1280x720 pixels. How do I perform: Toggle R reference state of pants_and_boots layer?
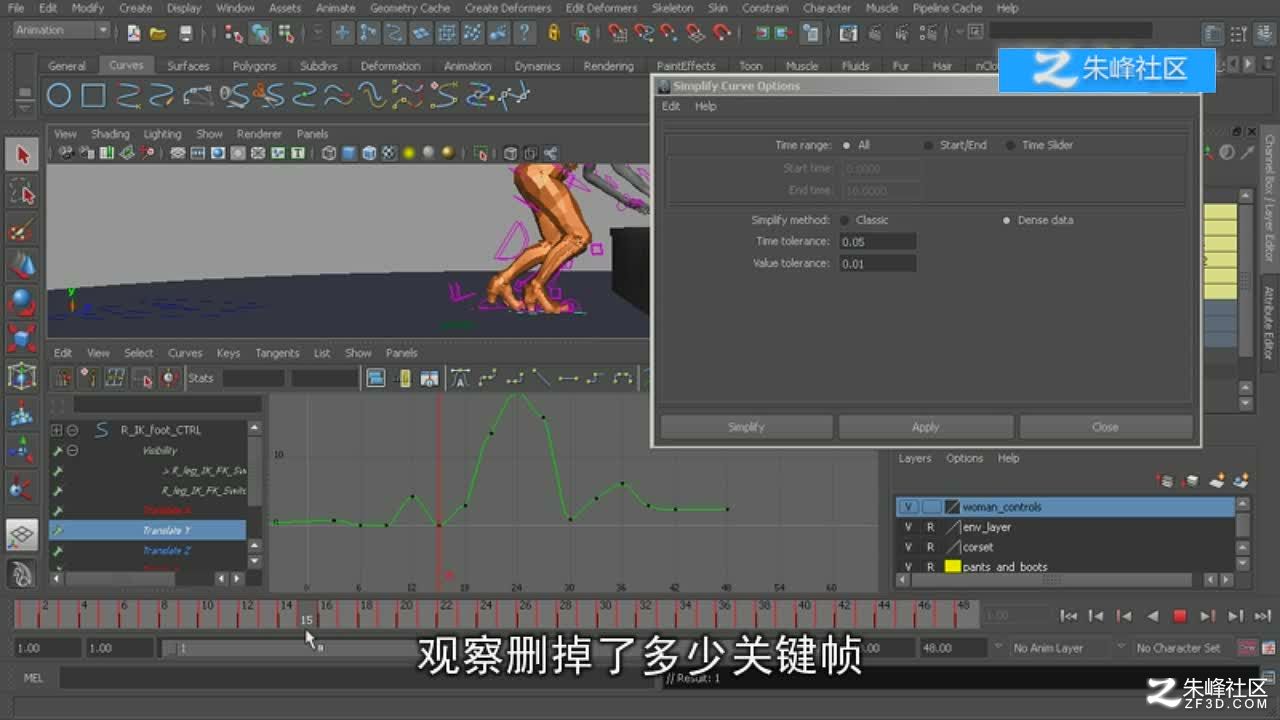(x=930, y=567)
